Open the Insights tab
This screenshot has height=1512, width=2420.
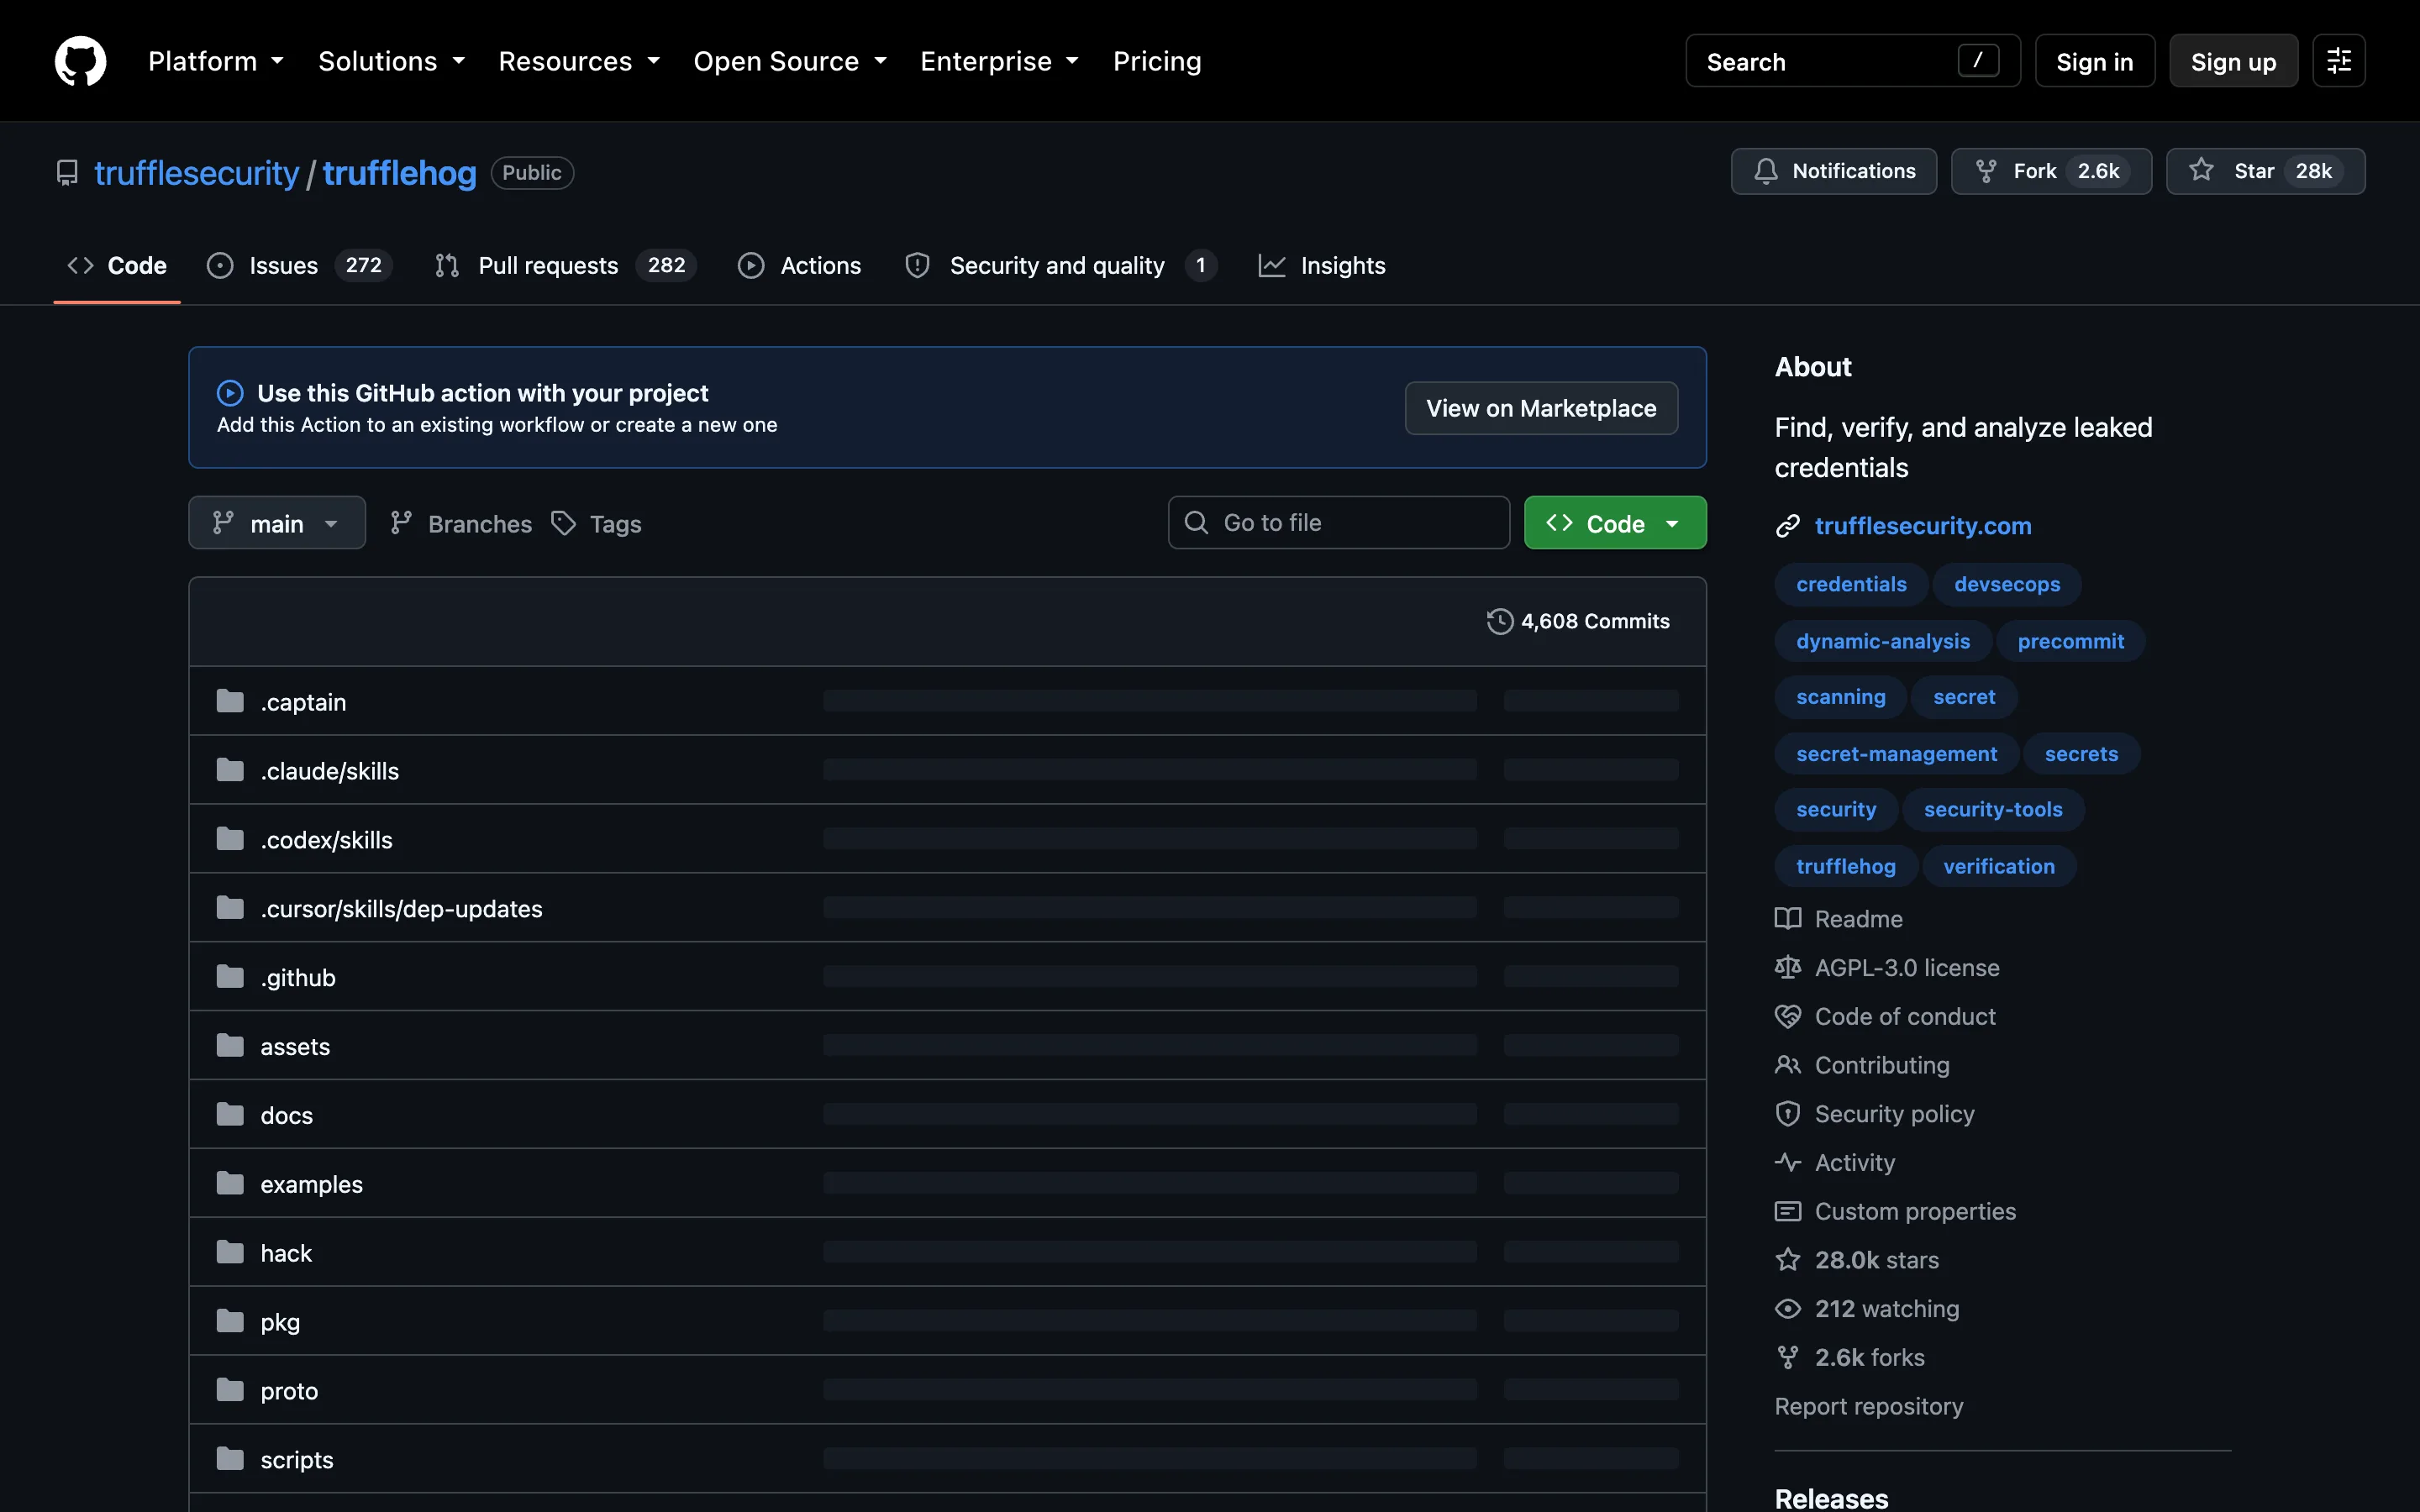tap(1321, 265)
